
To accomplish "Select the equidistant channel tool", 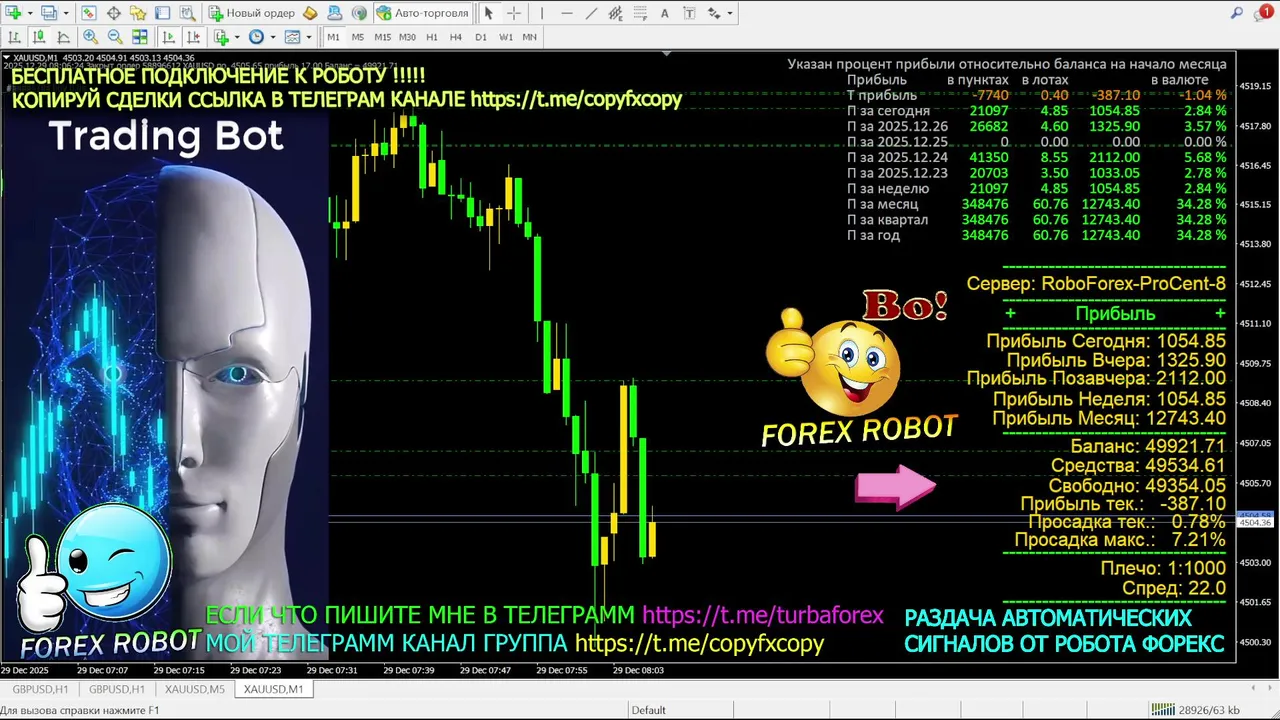I will point(616,13).
